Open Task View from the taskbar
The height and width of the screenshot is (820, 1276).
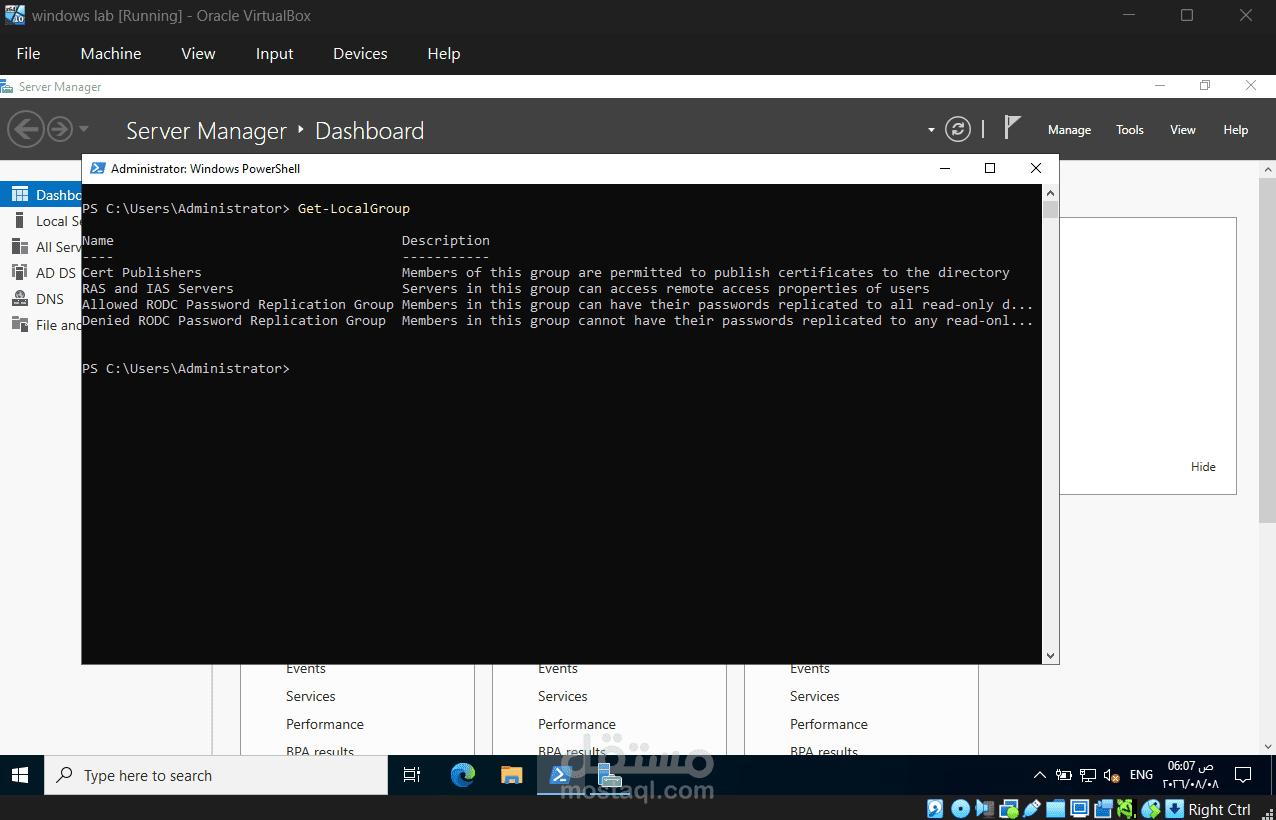(411, 775)
